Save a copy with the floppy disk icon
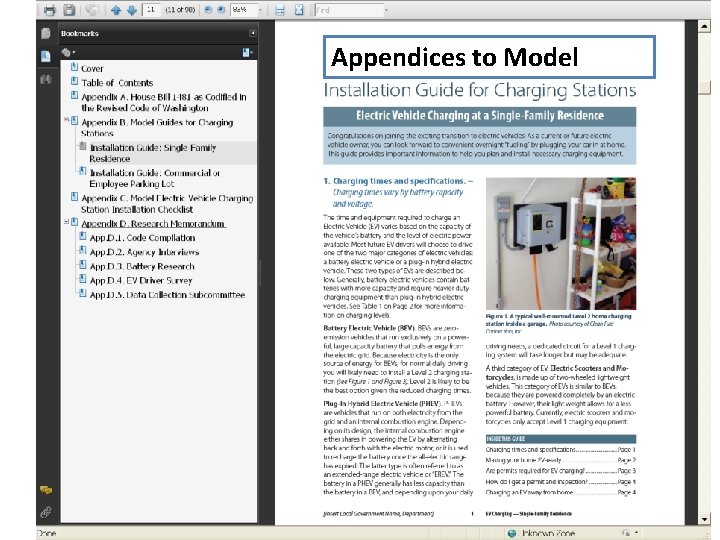This screenshot has height=540, width=720. [69, 10]
